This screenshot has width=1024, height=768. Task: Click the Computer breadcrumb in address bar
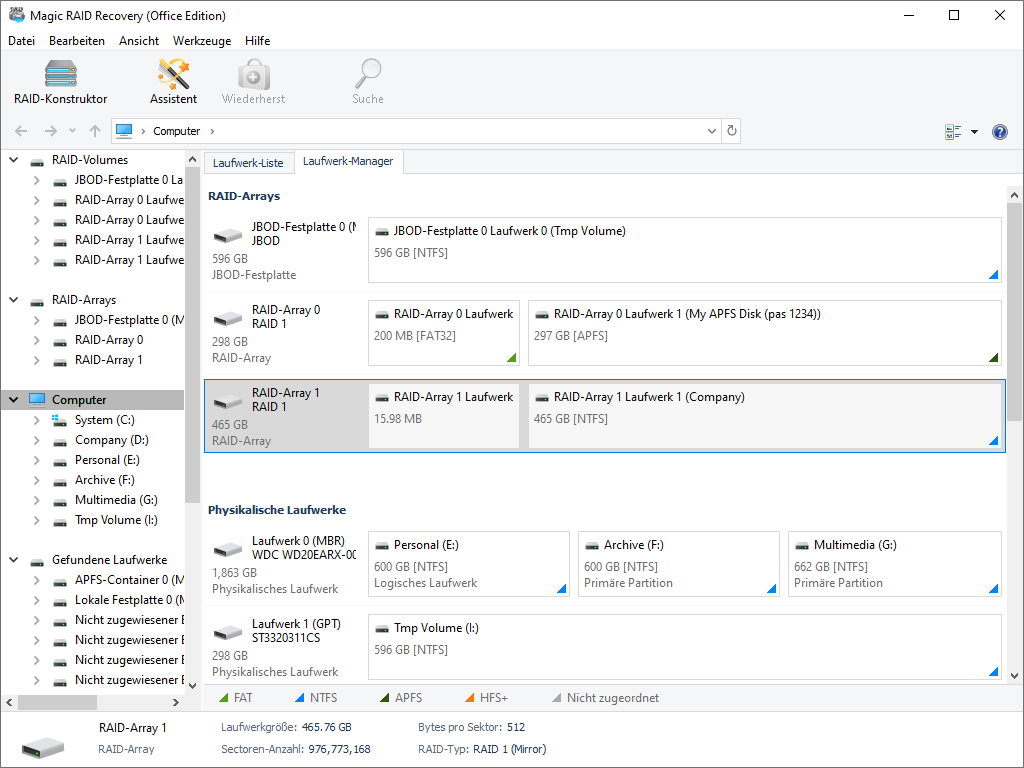pyautogui.click(x=176, y=131)
